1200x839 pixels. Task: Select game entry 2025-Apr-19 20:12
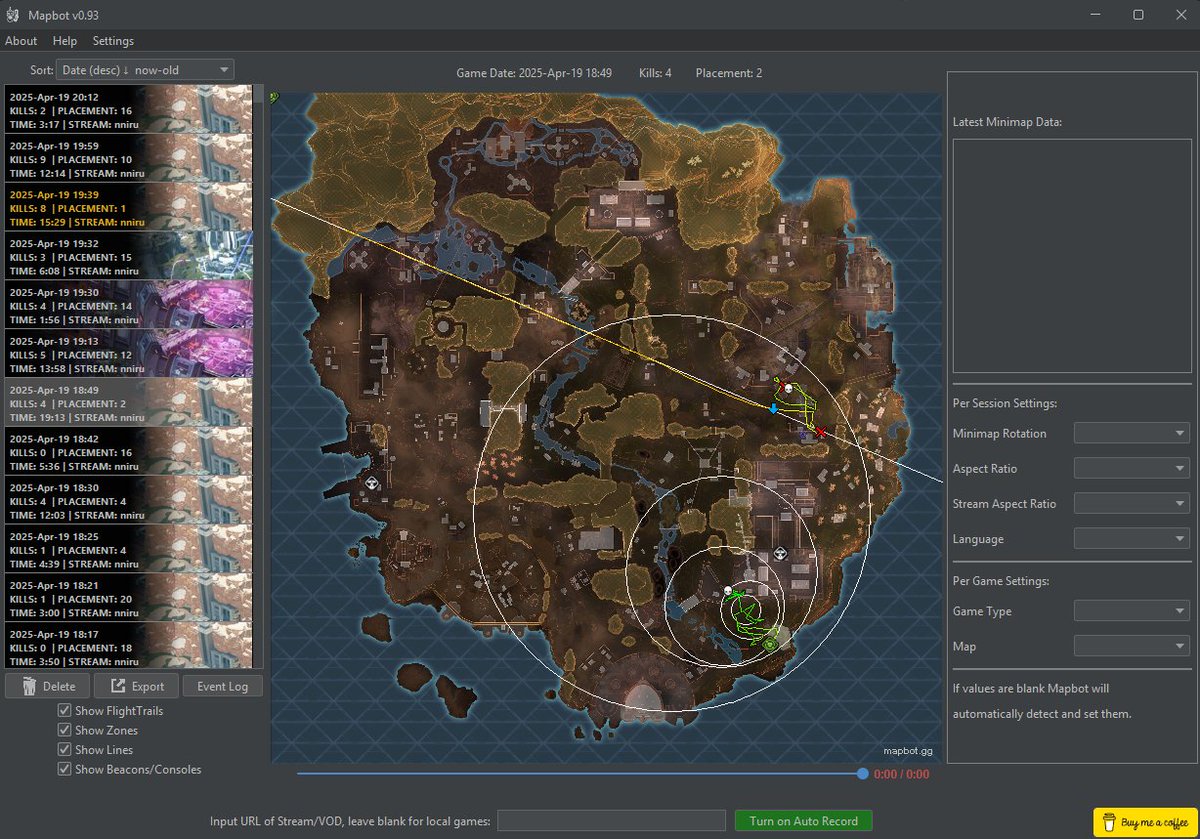point(128,109)
